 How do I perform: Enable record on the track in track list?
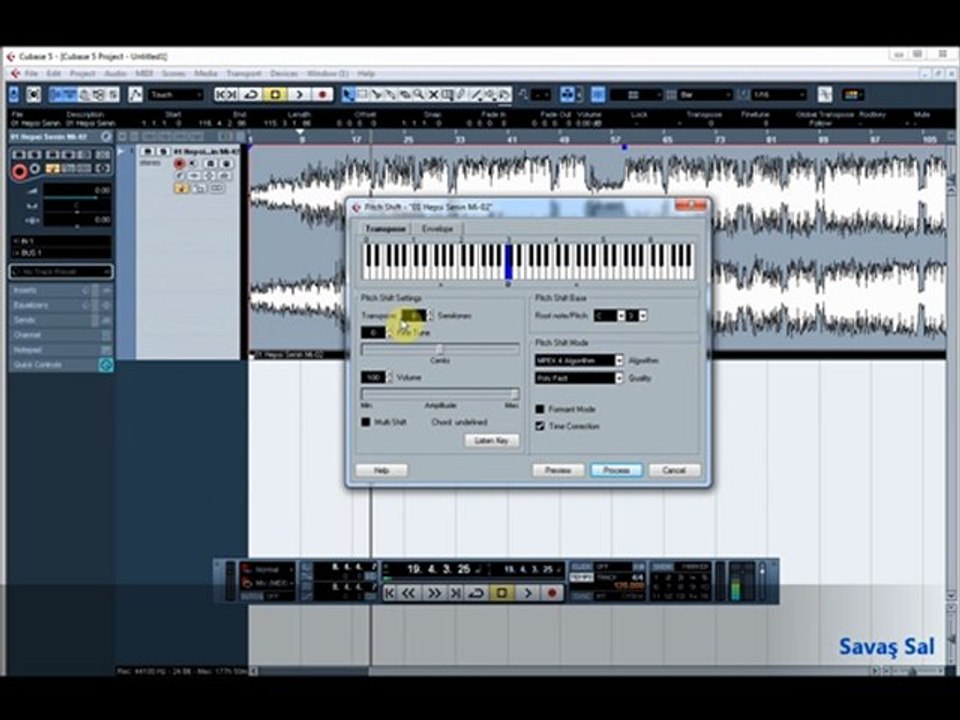pos(179,163)
